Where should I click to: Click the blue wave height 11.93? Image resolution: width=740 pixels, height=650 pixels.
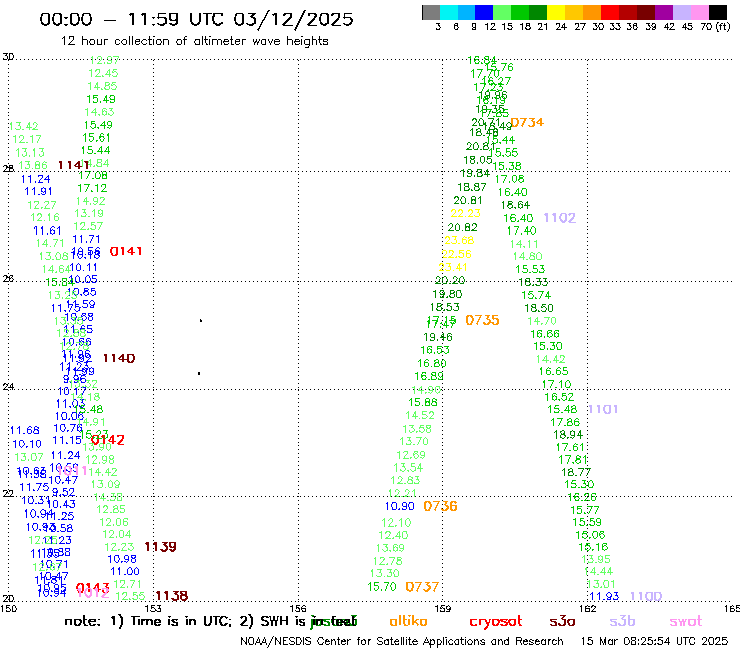coord(604,596)
